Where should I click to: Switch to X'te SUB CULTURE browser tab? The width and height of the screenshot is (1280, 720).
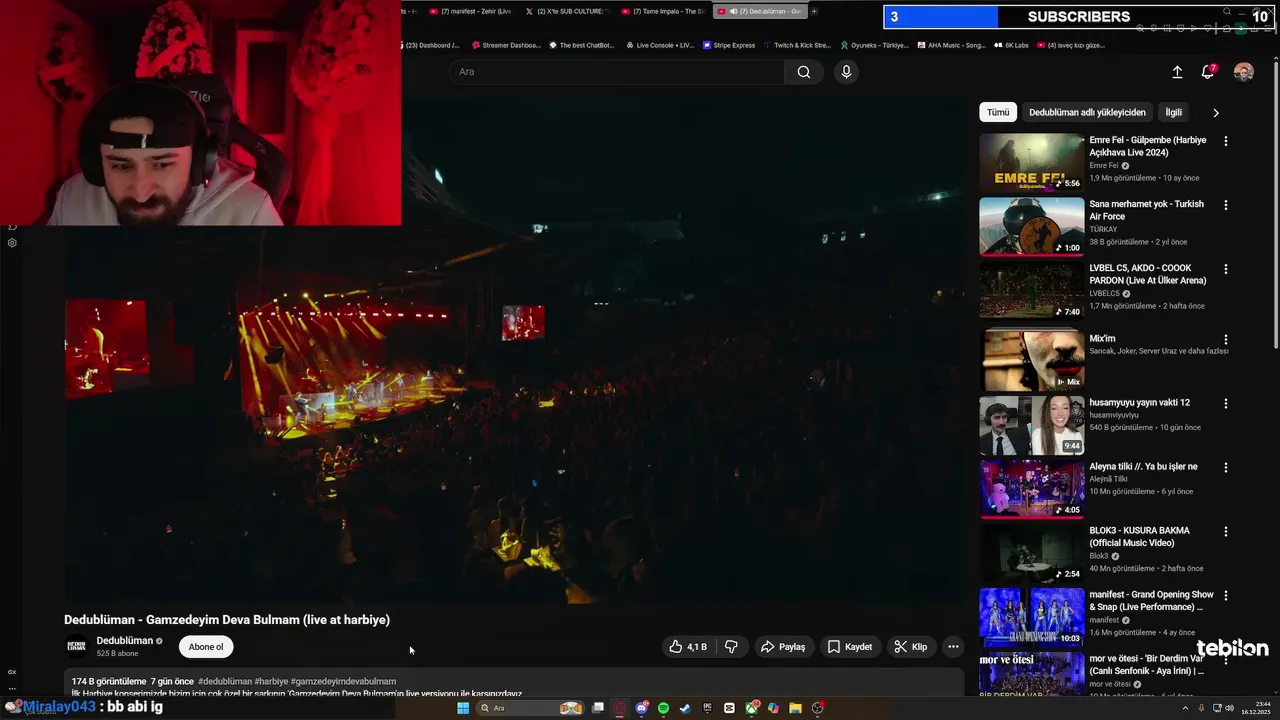point(567,11)
